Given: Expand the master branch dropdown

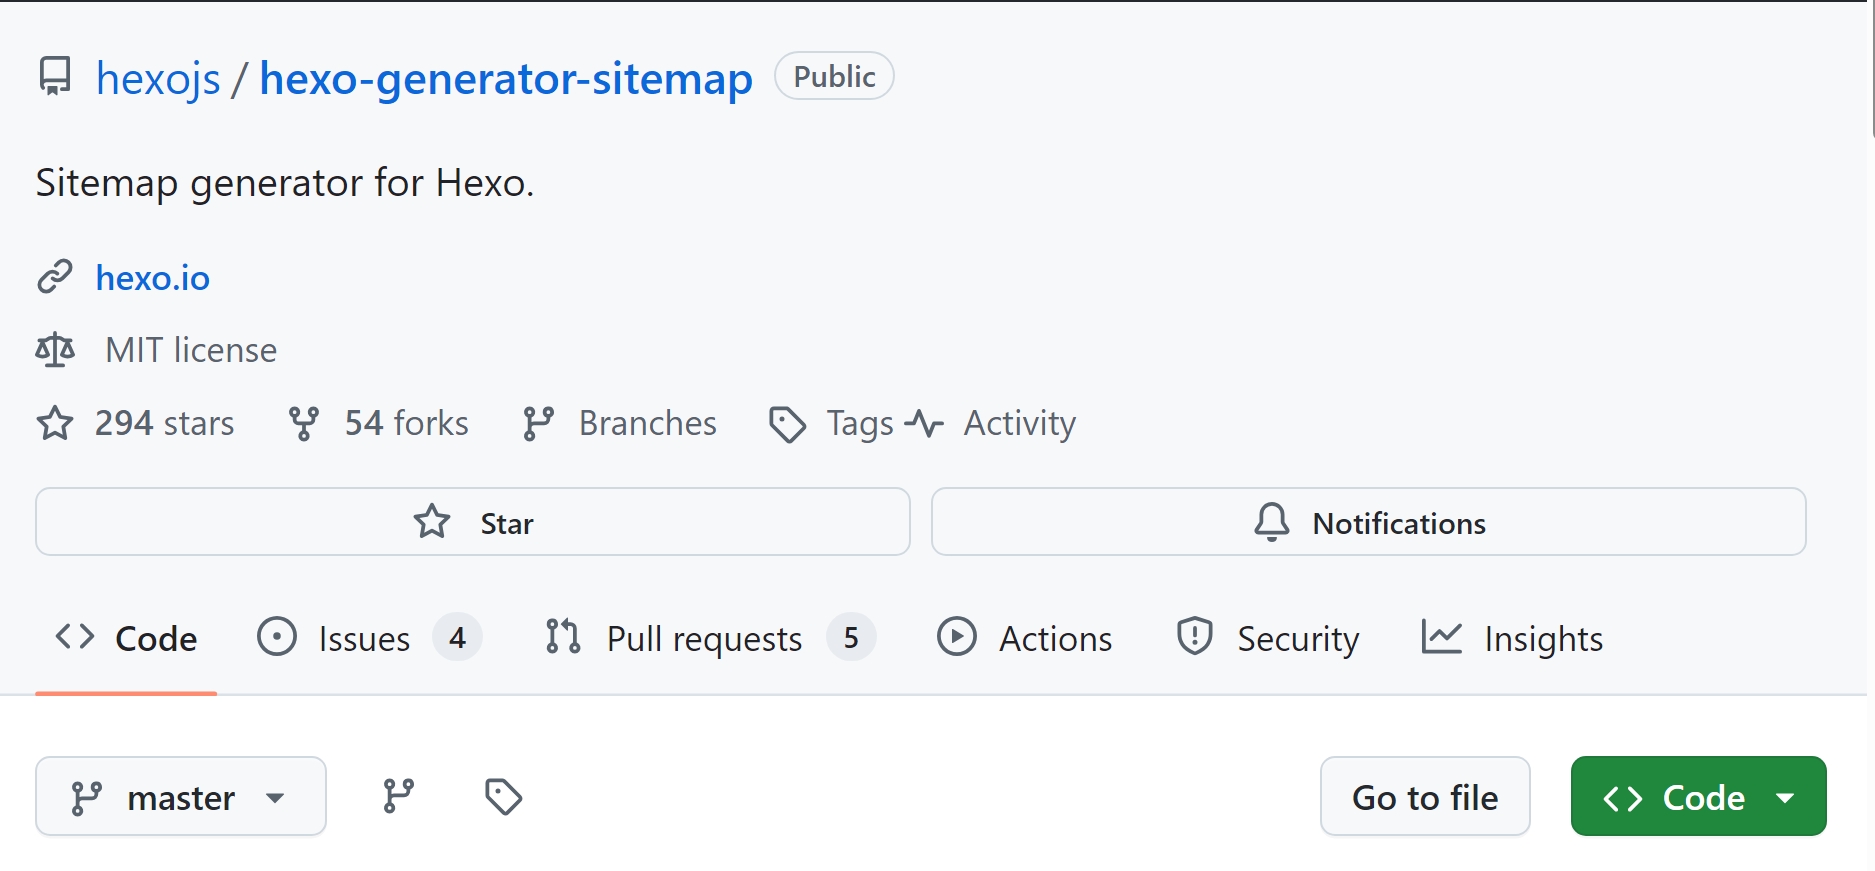Looking at the screenshot, I should (181, 796).
